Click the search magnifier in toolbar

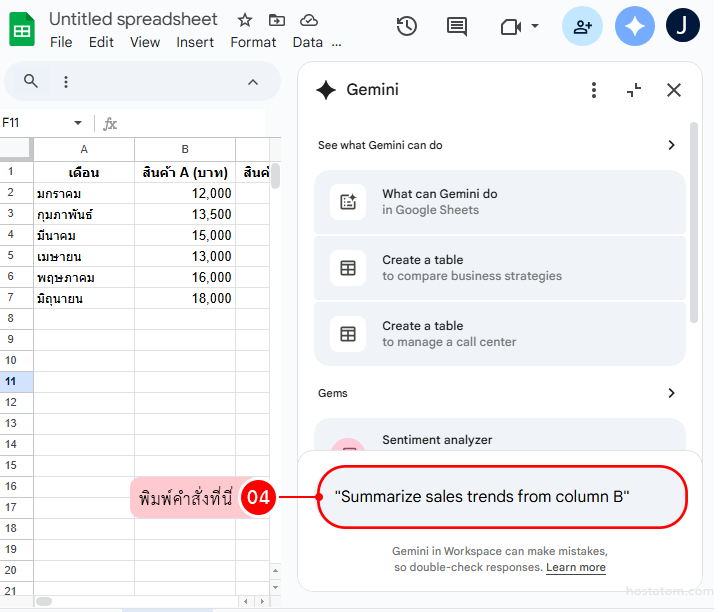click(31, 82)
